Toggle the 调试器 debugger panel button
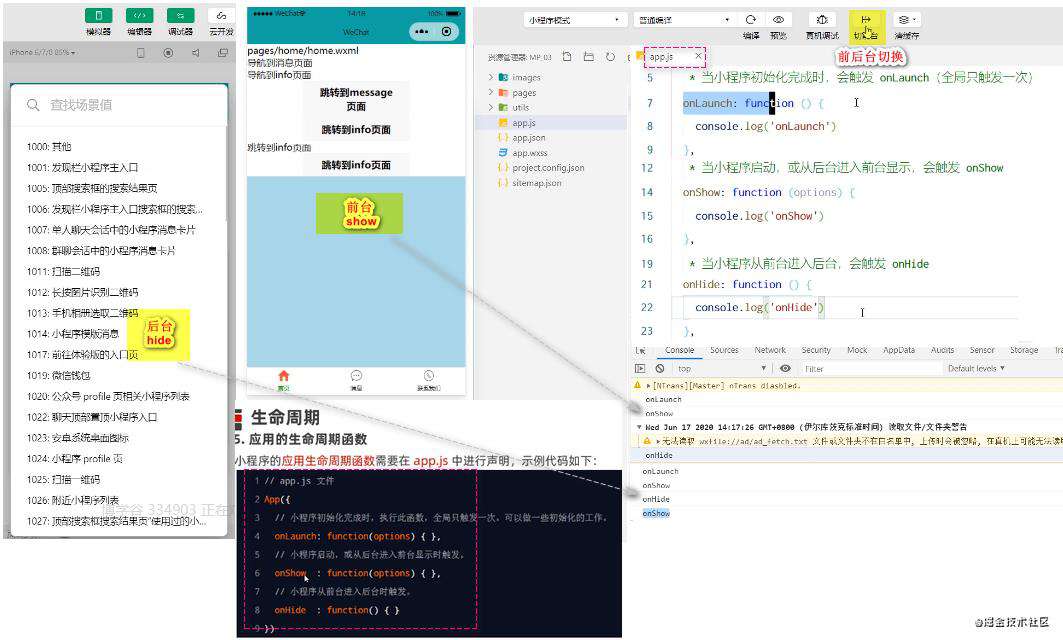The height and width of the screenshot is (640, 1063). pos(180,16)
